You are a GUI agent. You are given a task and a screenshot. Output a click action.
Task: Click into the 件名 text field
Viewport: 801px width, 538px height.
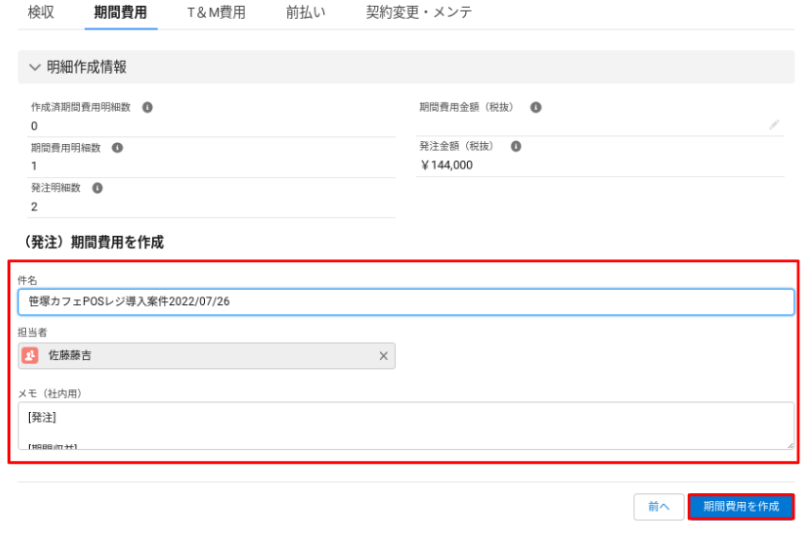[405, 301]
